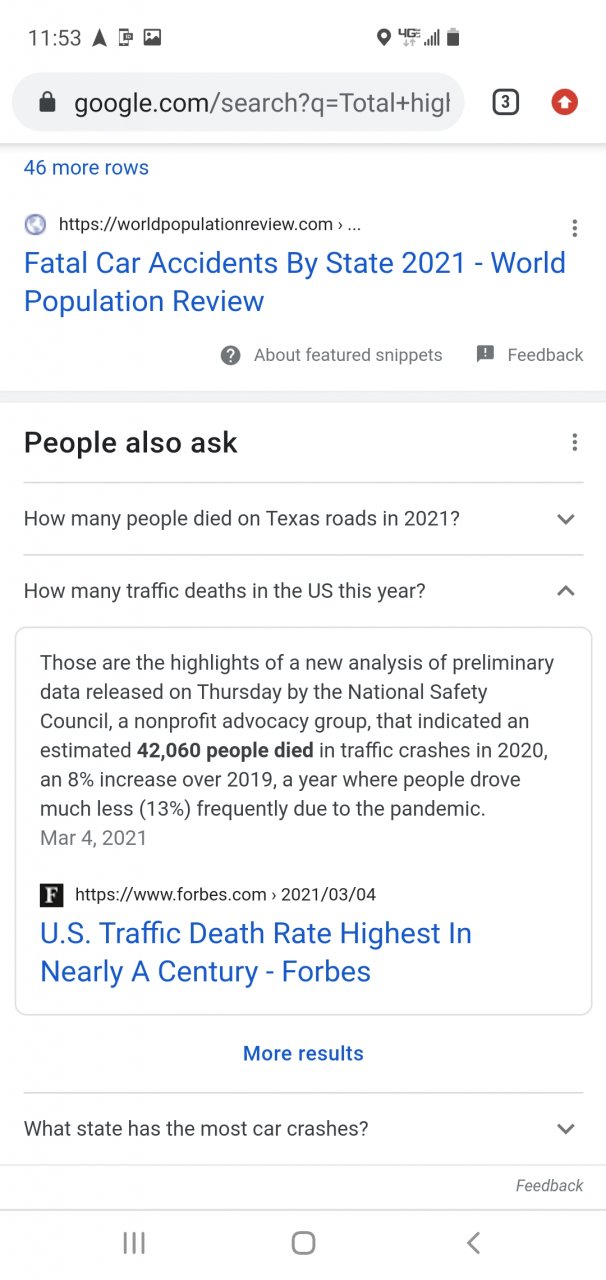Tap the lock icon in address bar
The width and height of the screenshot is (606, 1280).
click(x=46, y=102)
